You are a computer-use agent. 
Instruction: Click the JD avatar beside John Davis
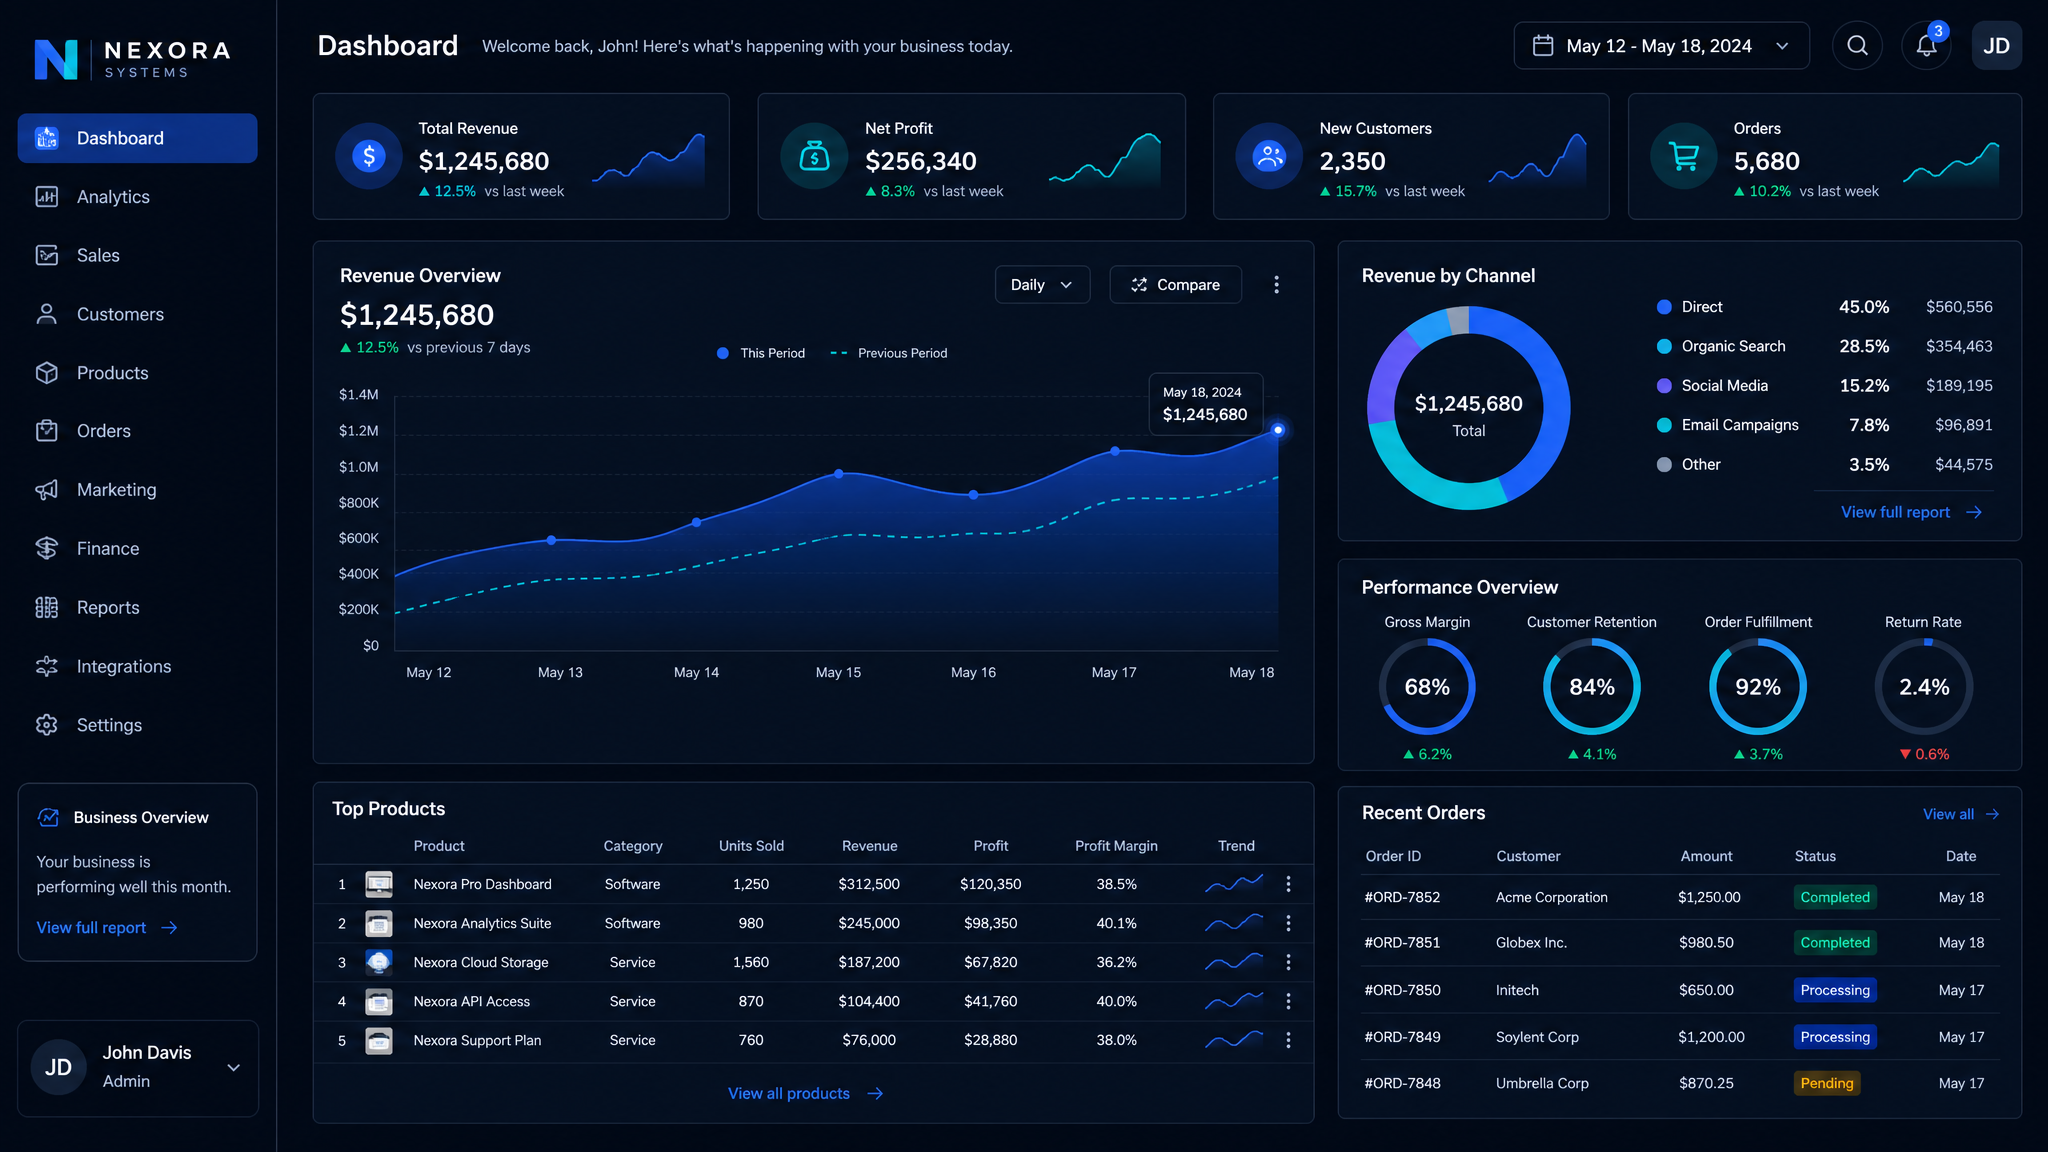pyautogui.click(x=58, y=1068)
